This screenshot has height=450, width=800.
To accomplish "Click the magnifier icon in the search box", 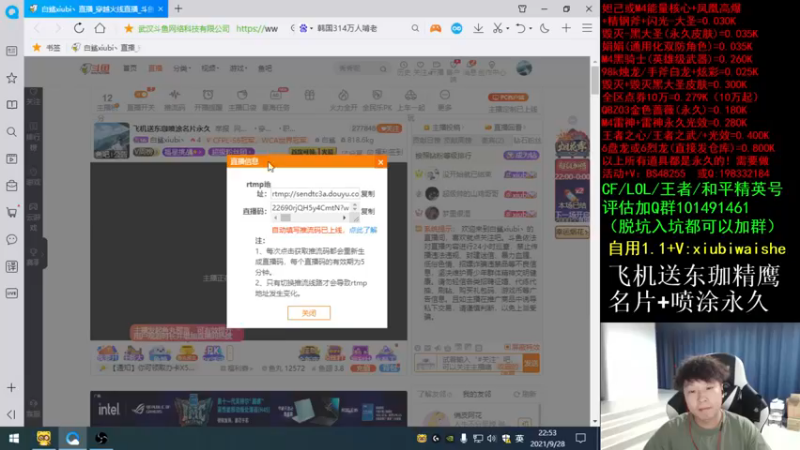I will (x=415, y=29).
